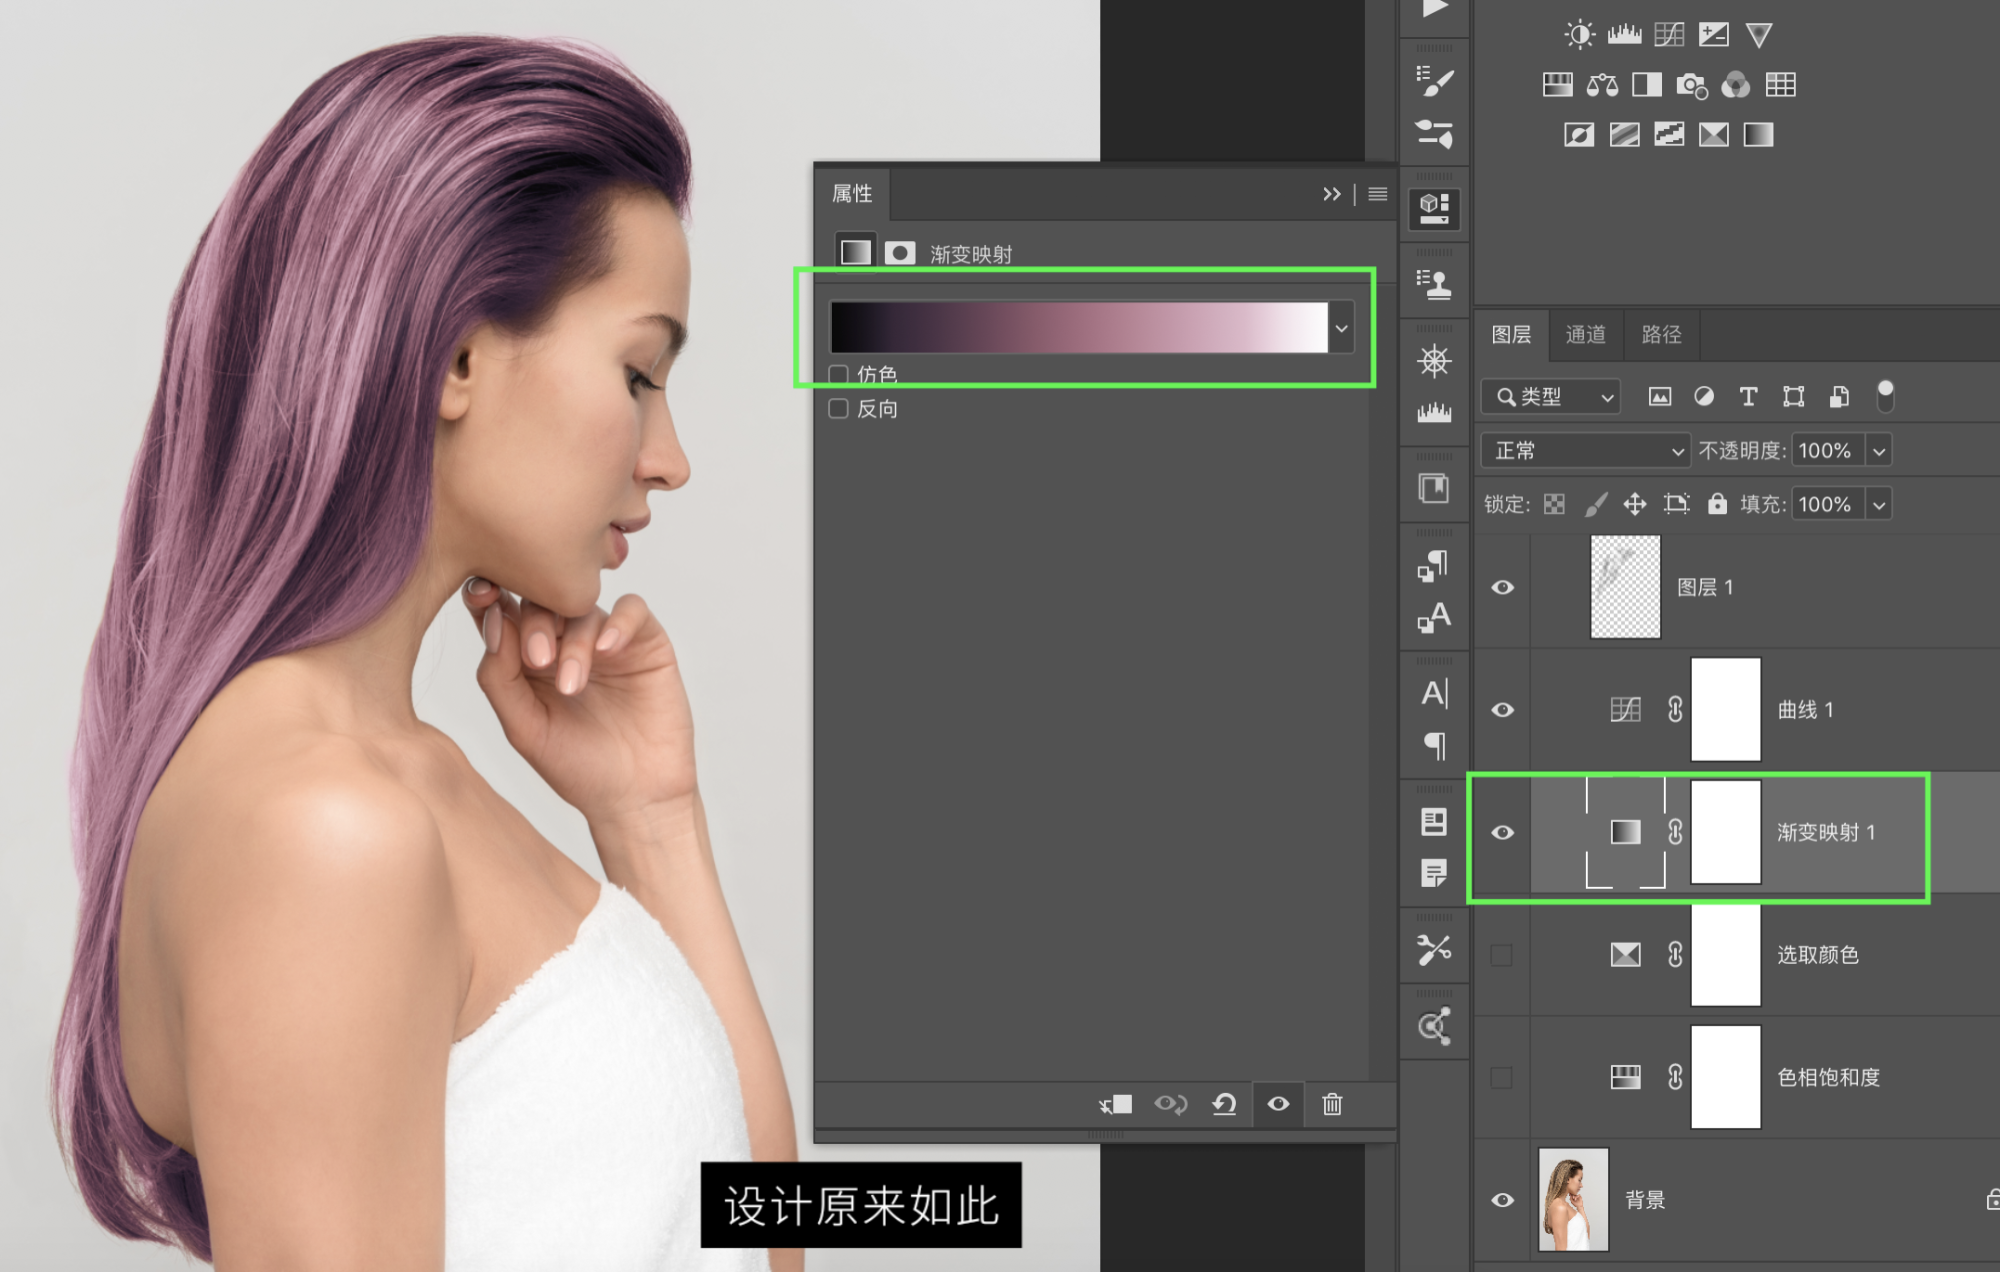Click the gradient bar to edit

(x=1078, y=328)
